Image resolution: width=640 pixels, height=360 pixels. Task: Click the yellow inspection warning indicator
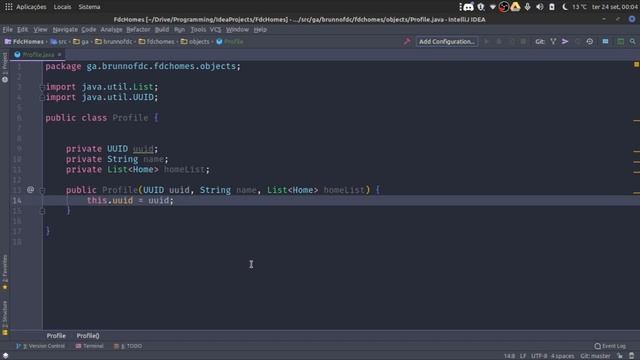point(636,64)
